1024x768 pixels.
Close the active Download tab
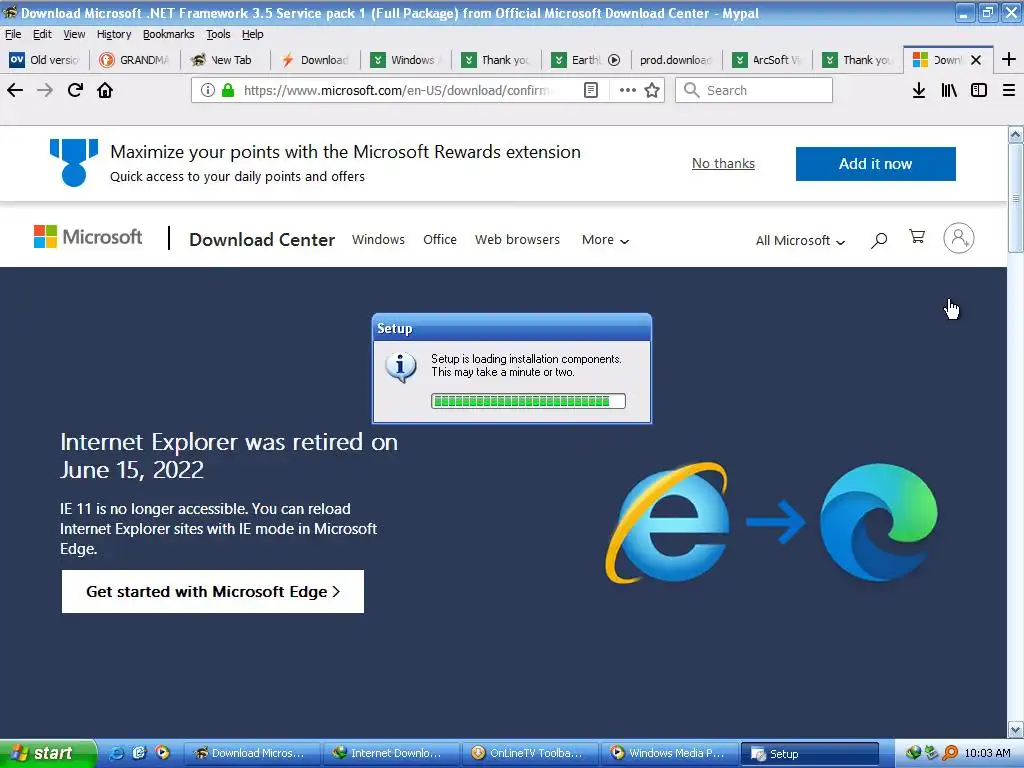tap(976, 60)
